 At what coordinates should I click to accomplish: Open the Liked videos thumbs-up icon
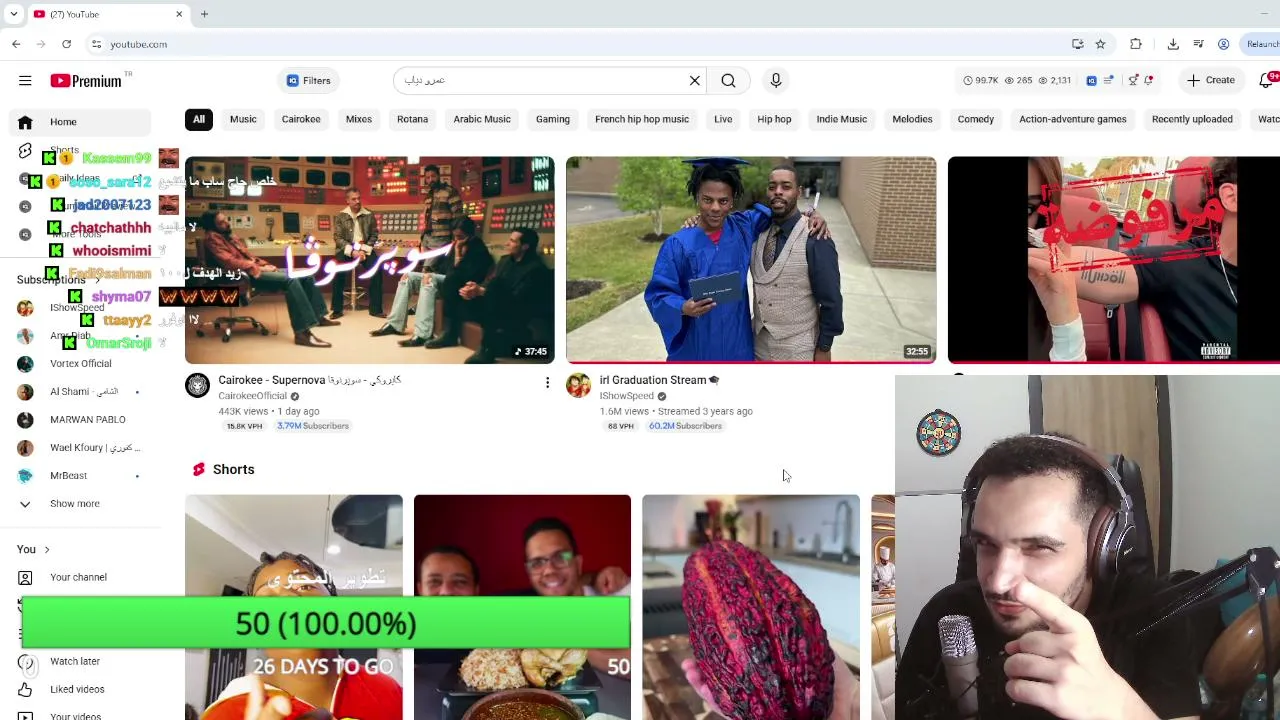coord(25,689)
